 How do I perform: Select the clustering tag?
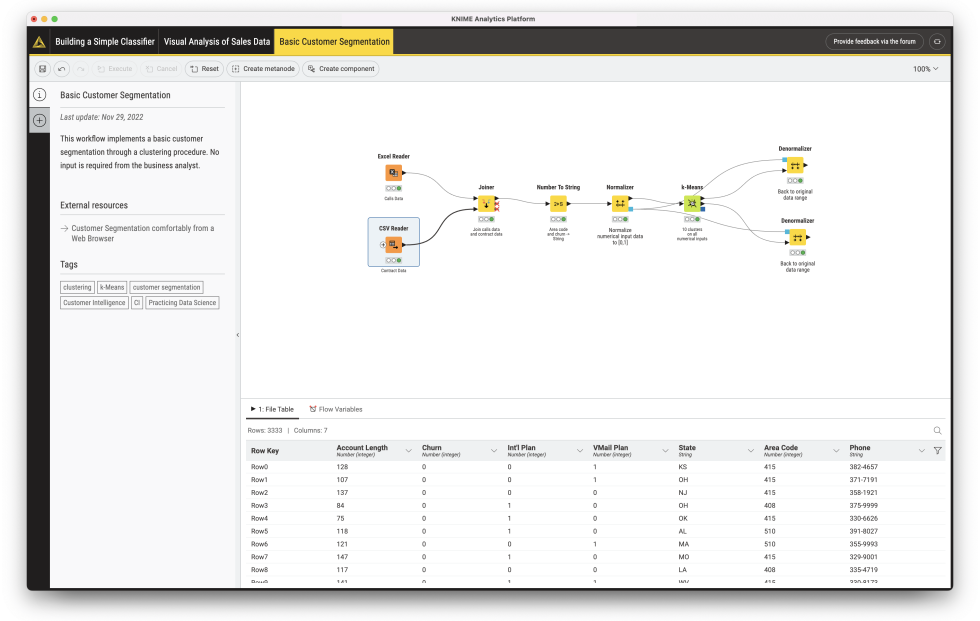click(77, 287)
